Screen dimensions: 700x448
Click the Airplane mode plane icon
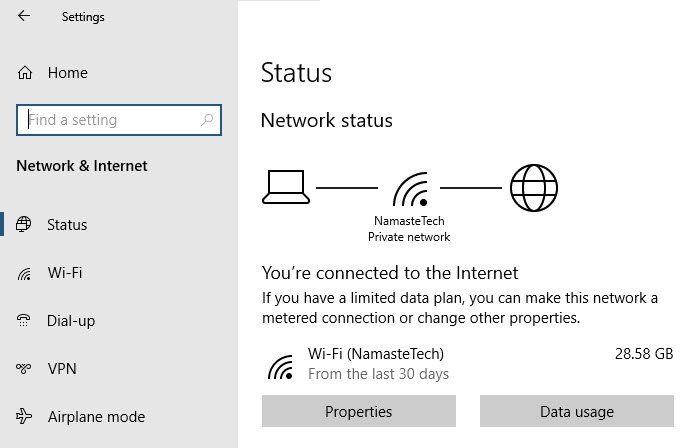click(x=24, y=416)
